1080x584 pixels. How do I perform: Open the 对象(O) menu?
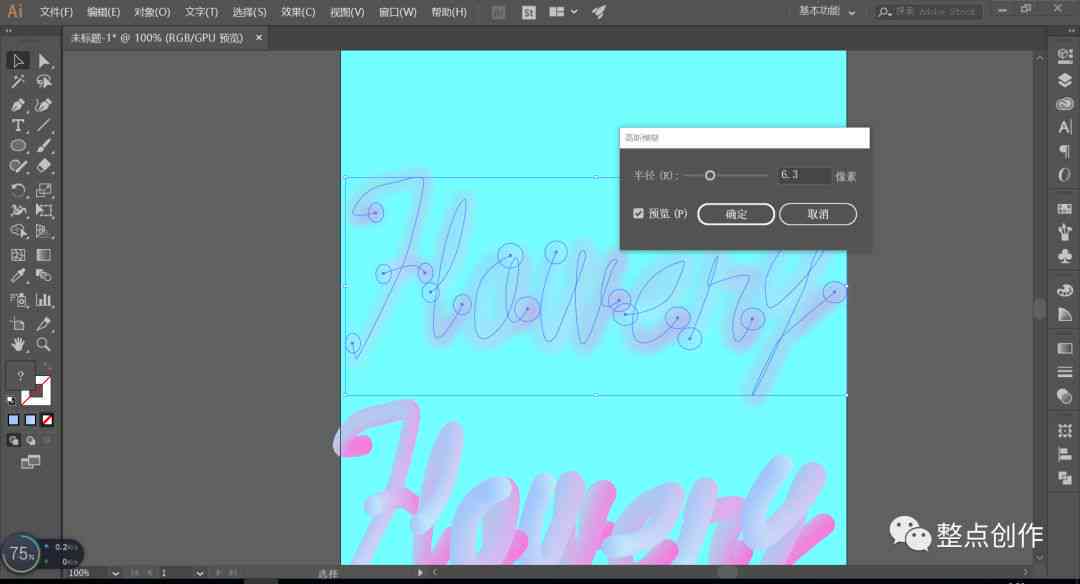(x=152, y=12)
